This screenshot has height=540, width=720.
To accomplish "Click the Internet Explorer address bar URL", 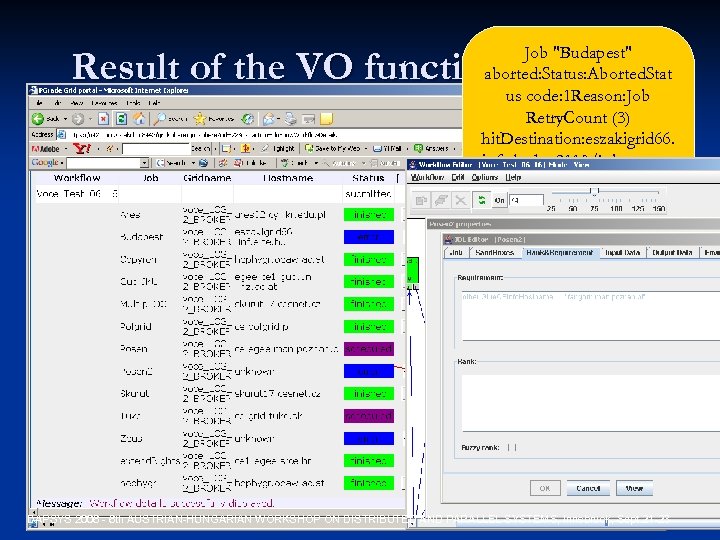I will [x=205, y=135].
